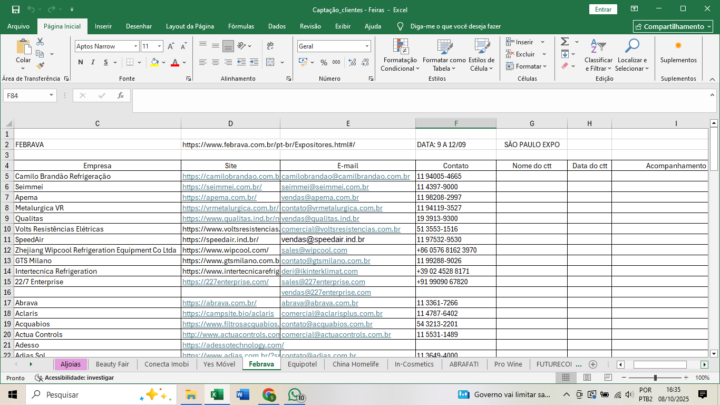
Task: Open the seimmei.com.br site link
Action: 221,187
